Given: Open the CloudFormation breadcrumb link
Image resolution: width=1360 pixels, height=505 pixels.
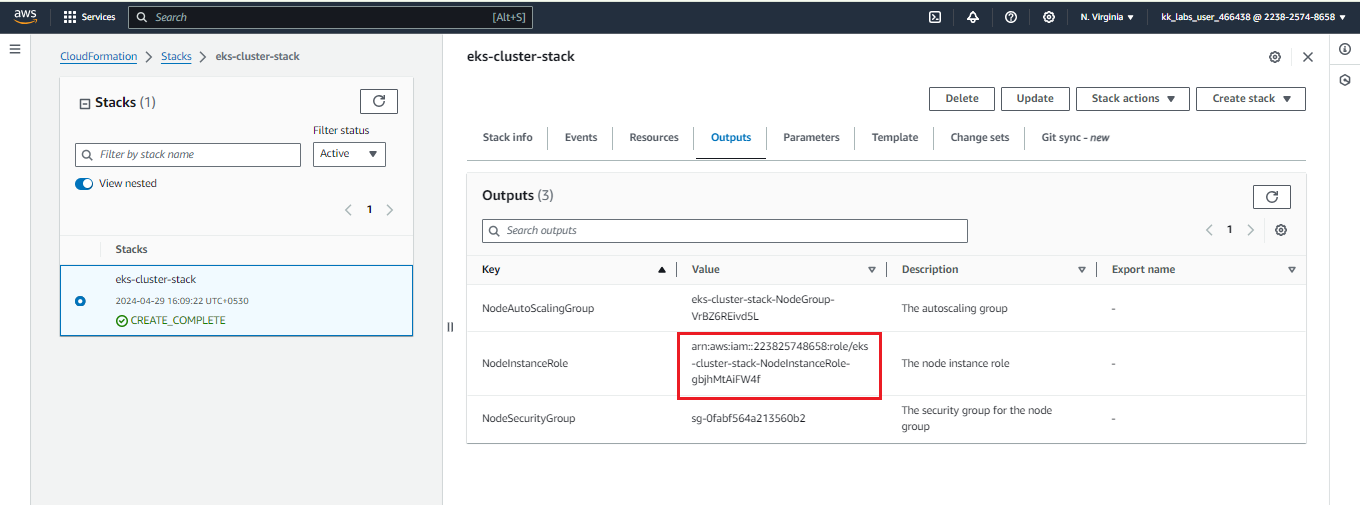Looking at the screenshot, I should (x=99, y=56).
